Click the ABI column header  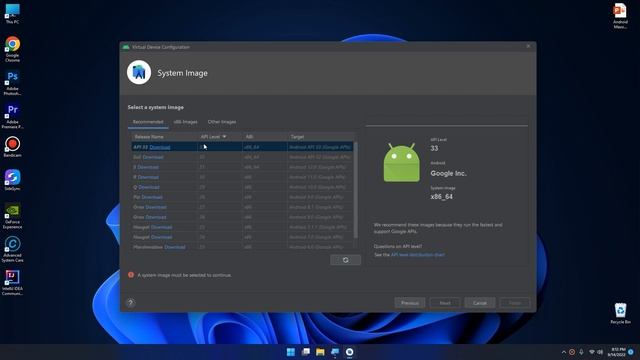pyautogui.click(x=265, y=137)
